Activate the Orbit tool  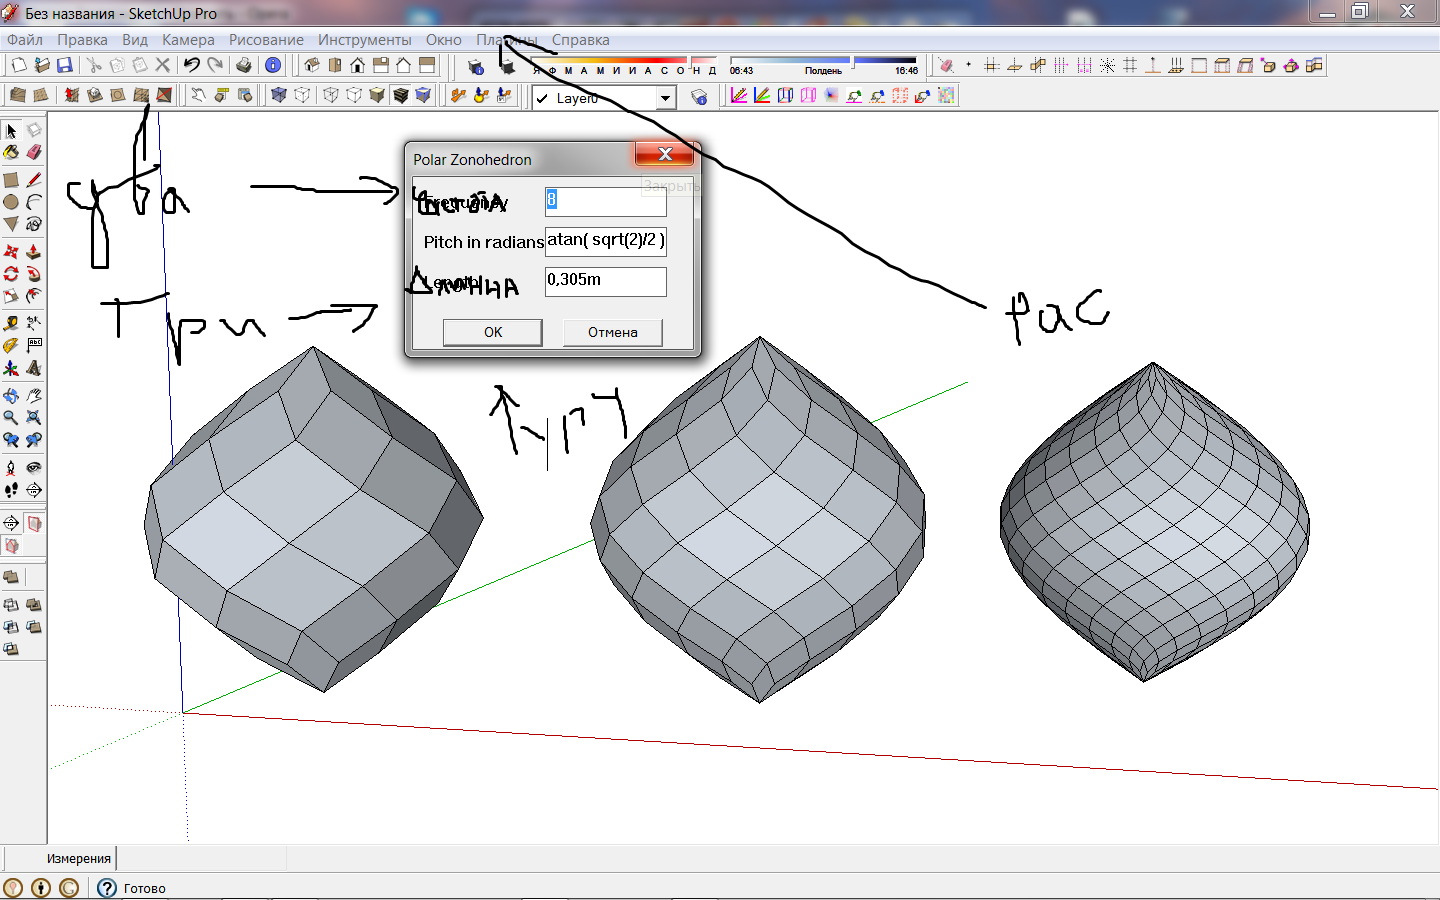click(11, 396)
